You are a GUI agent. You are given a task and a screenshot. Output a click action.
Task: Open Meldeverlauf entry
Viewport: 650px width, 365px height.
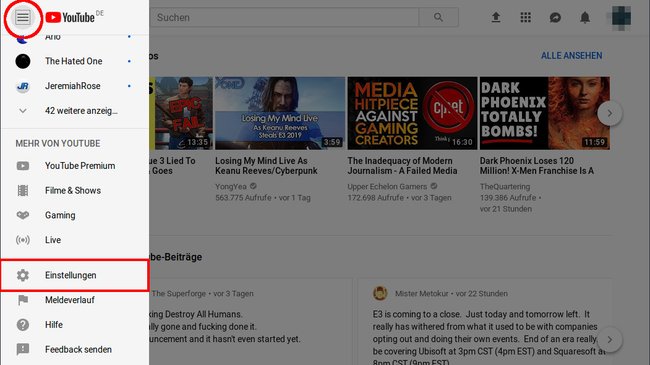point(75,300)
